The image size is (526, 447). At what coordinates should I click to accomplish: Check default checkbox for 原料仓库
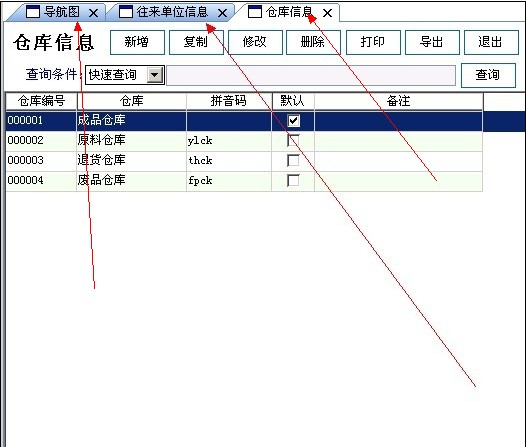coord(294,141)
